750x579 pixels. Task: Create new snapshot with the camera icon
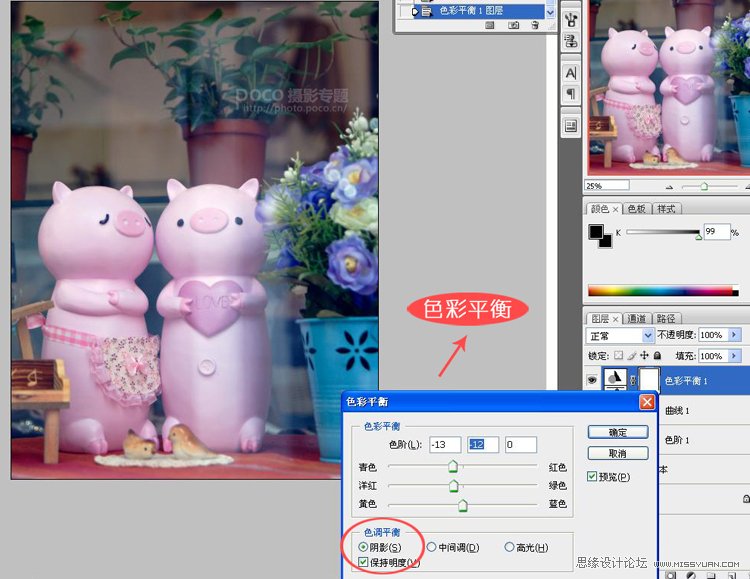pos(513,25)
